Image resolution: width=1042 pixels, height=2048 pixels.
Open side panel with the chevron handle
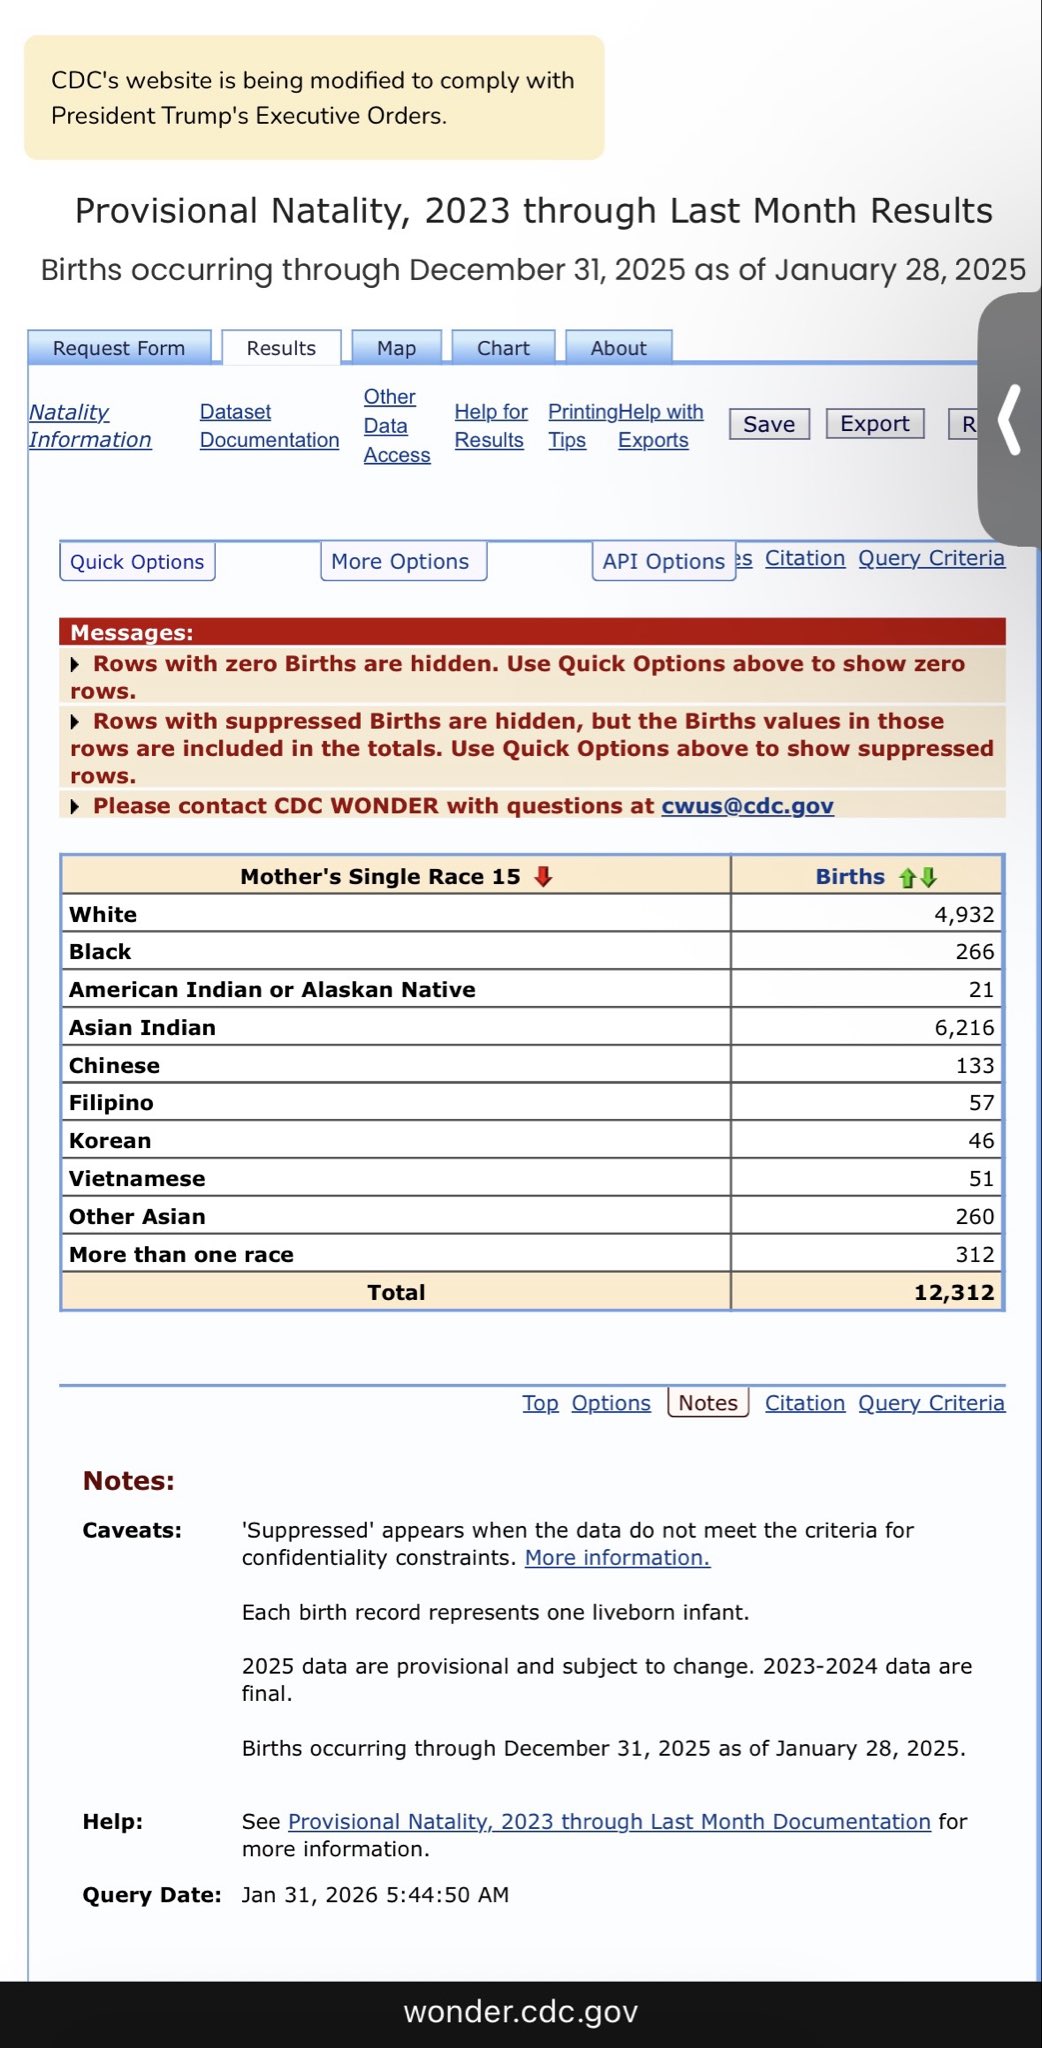coord(1011,420)
